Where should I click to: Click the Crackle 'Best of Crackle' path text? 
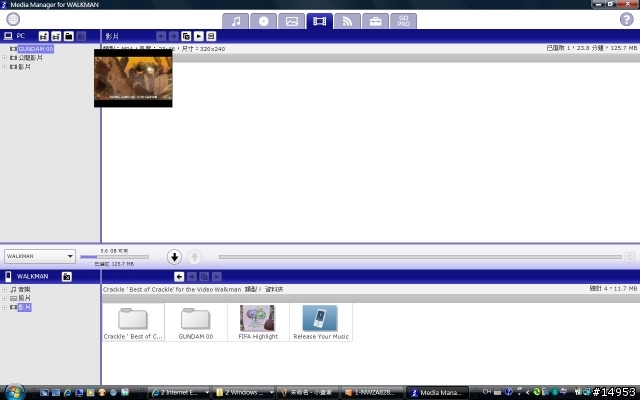(172, 289)
